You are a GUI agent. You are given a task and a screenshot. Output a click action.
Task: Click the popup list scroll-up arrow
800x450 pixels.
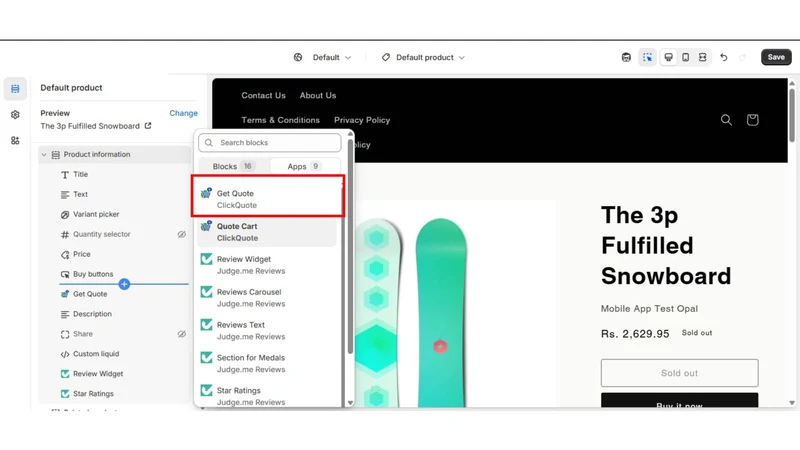350,134
